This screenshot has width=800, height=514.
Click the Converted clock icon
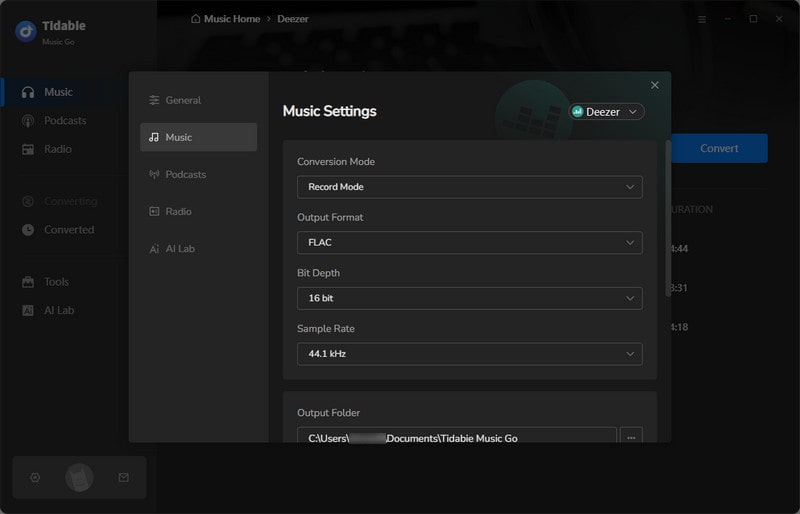(28, 230)
